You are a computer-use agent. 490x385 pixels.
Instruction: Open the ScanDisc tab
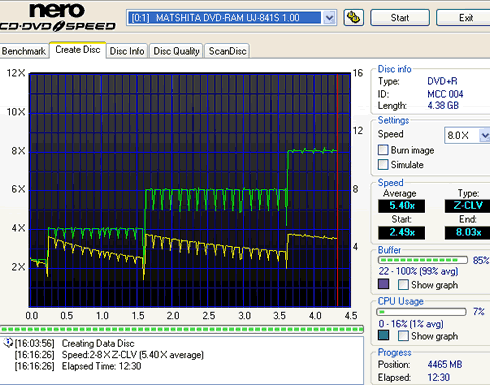click(227, 51)
